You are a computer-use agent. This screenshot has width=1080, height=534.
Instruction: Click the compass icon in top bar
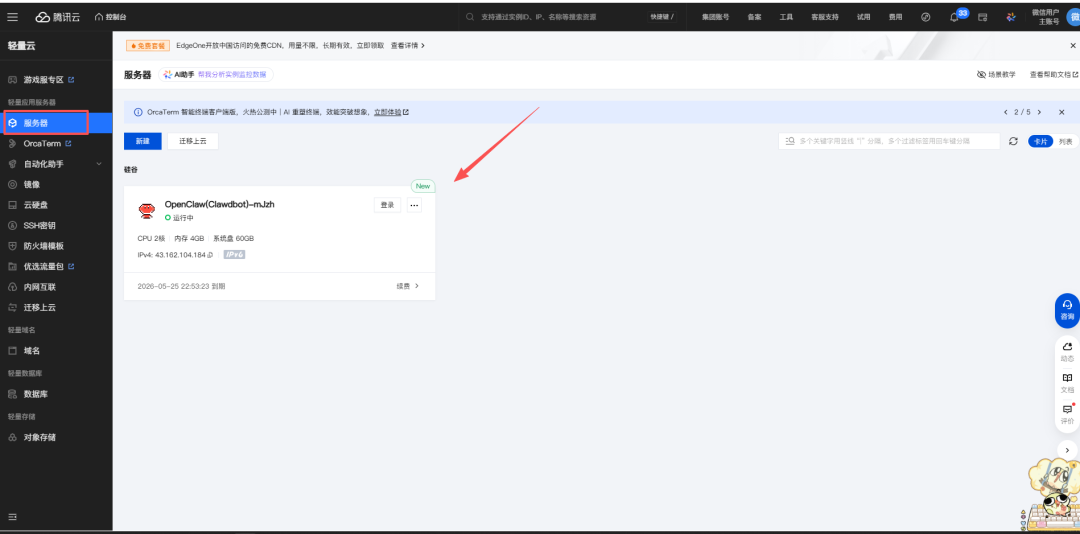tap(926, 17)
